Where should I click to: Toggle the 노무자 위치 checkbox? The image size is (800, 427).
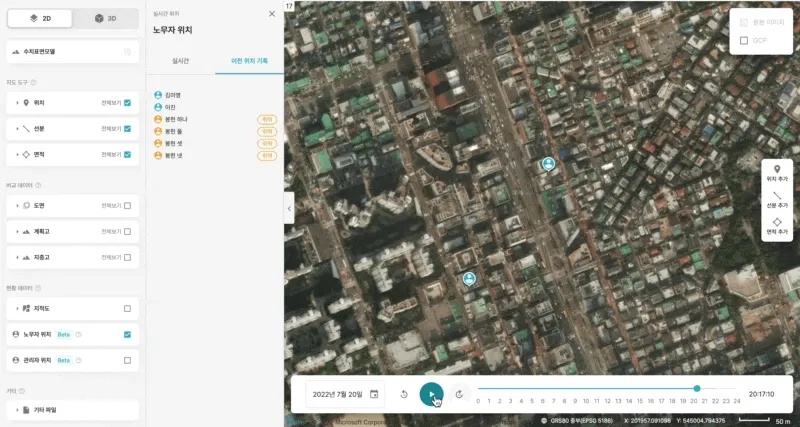coord(127,334)
